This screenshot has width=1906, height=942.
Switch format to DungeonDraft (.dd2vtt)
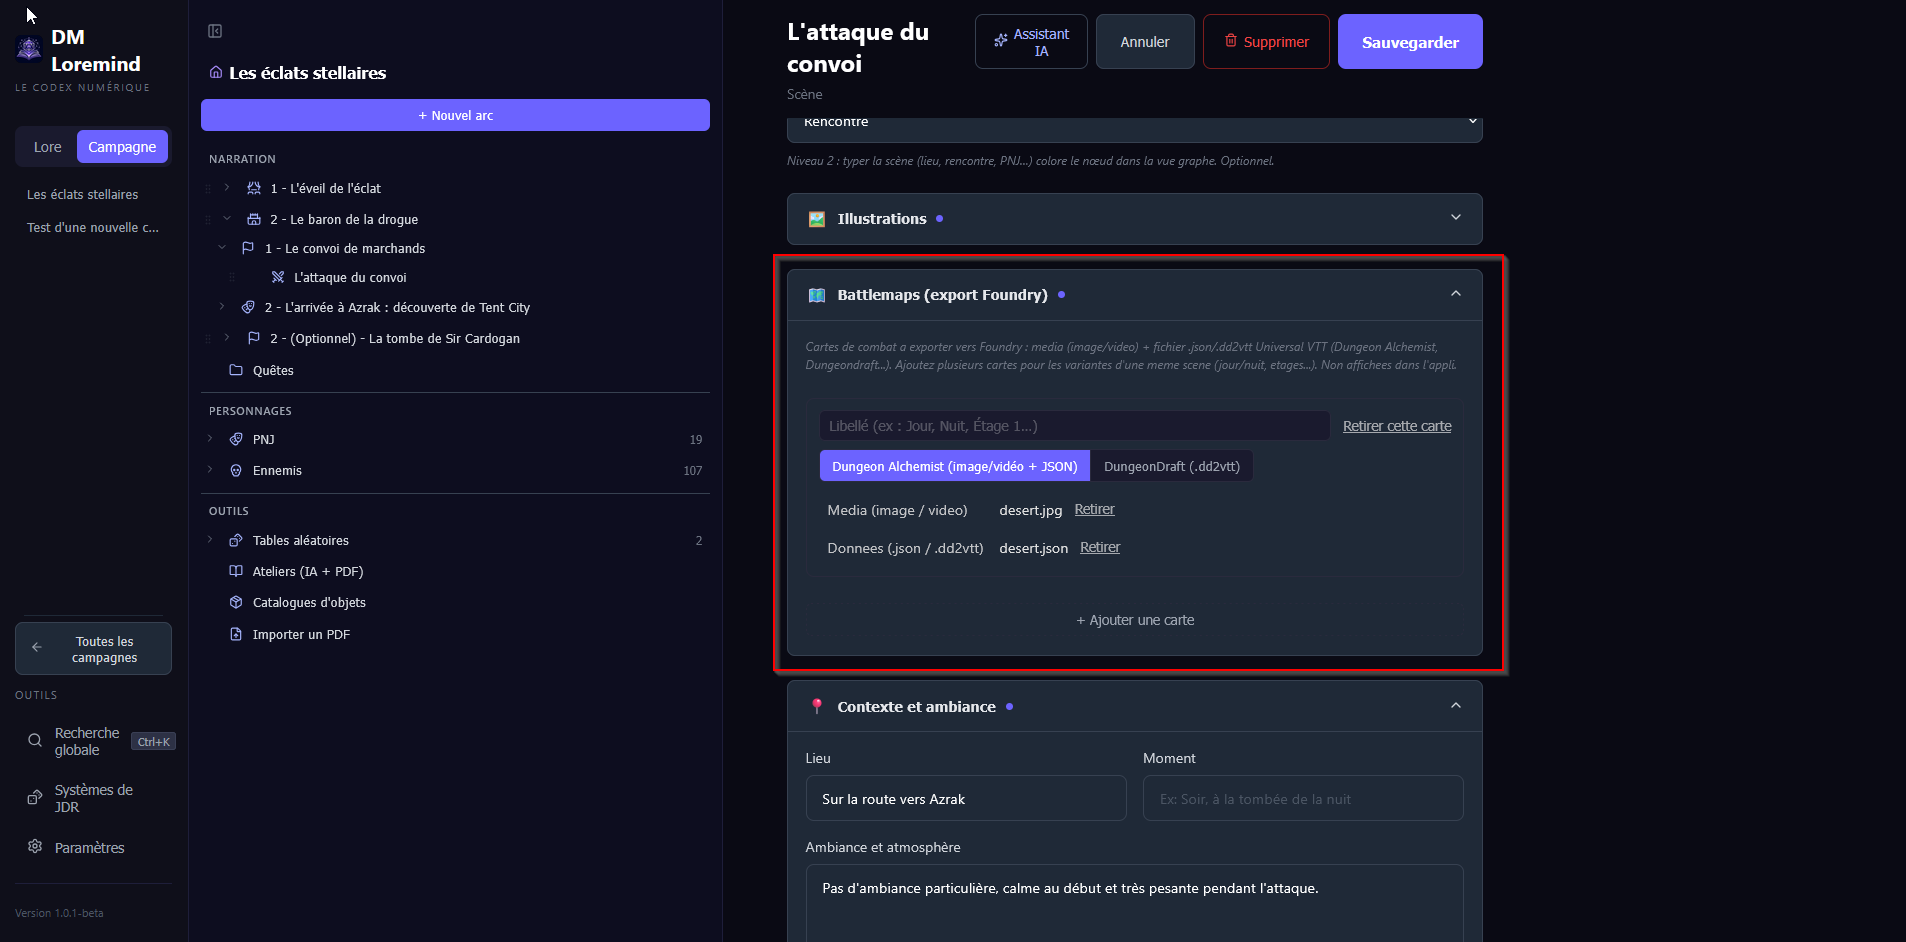coord(1172,466)
